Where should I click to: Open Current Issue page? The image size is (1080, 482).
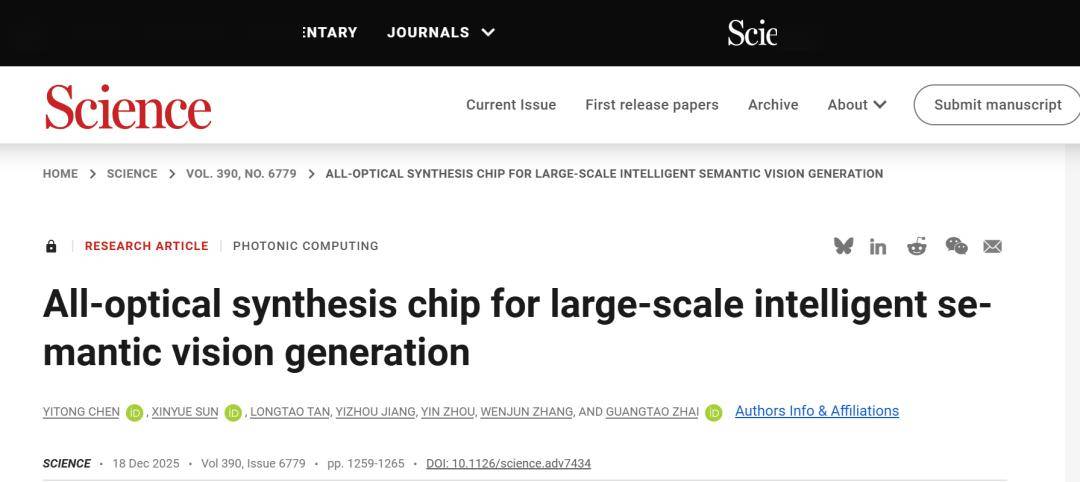[511, 105]
